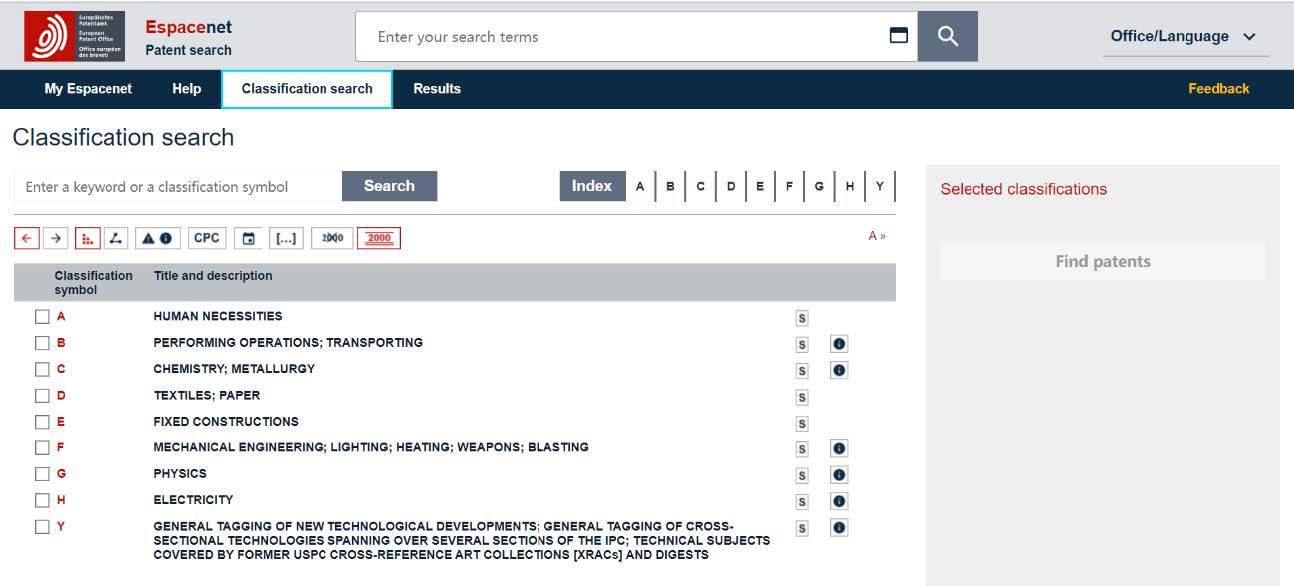Click the Feedback link
The image size is (1294, 586).
point(1218,89)
